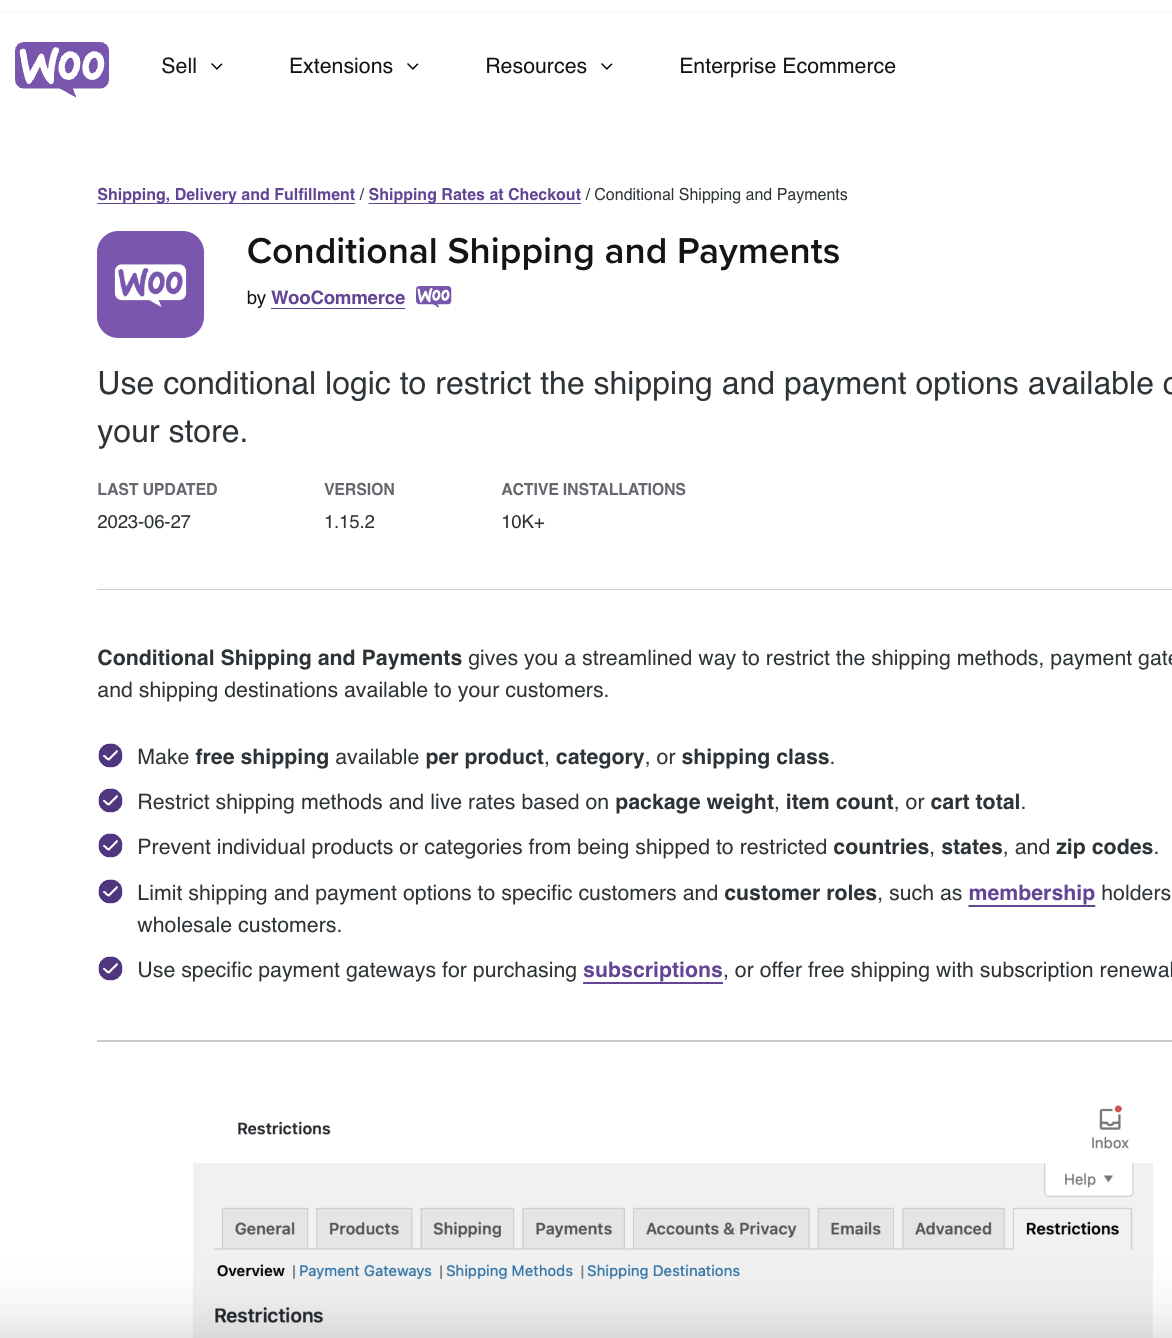Expand the Extensions menu

click(353, 66)
